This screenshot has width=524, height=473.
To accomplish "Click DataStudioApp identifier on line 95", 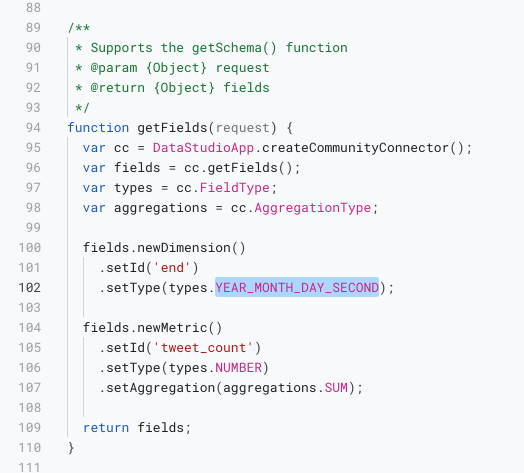I will pyautogui.click(x=203, y=148).
